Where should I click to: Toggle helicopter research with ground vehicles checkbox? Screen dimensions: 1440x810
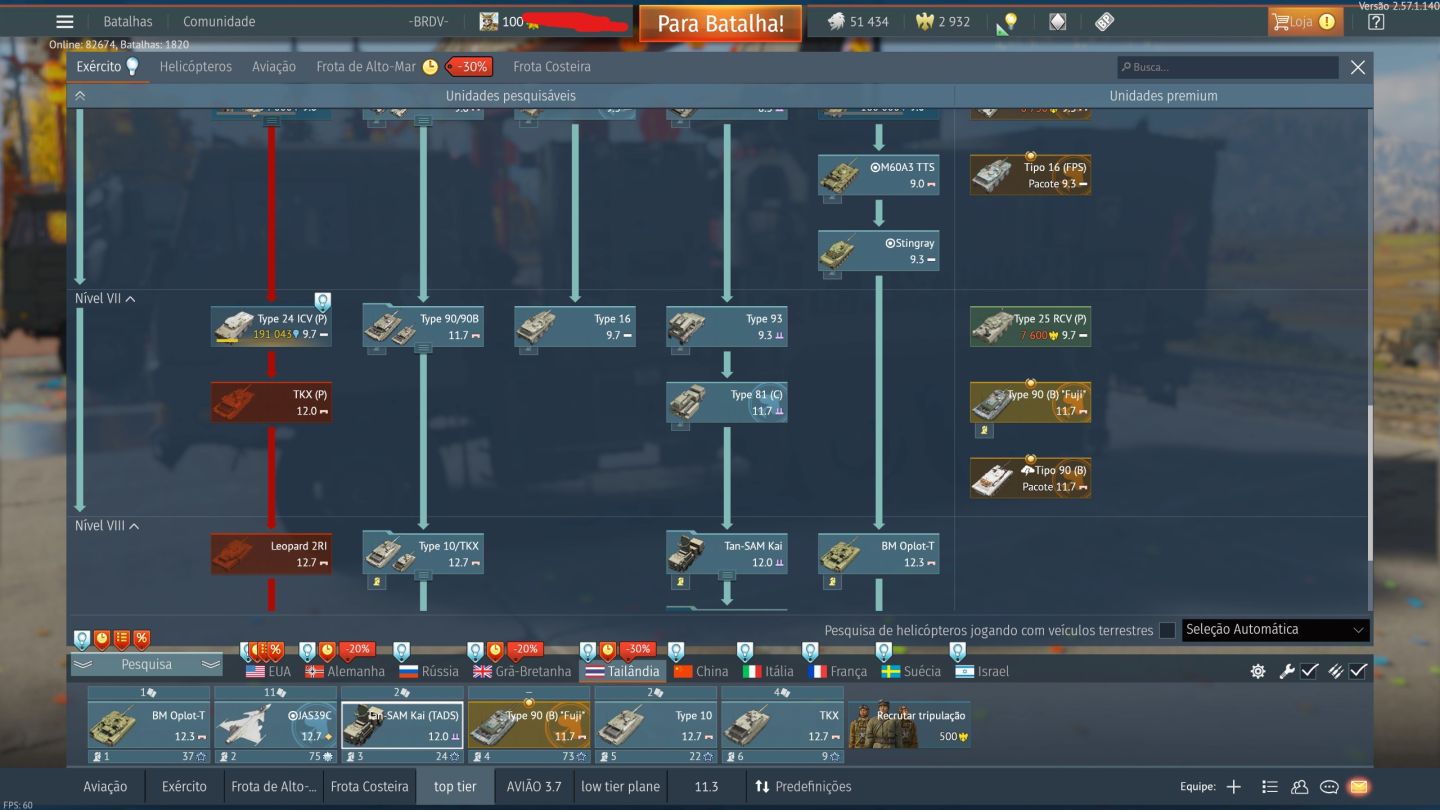pyautogui.click(x=1167, y=631)
